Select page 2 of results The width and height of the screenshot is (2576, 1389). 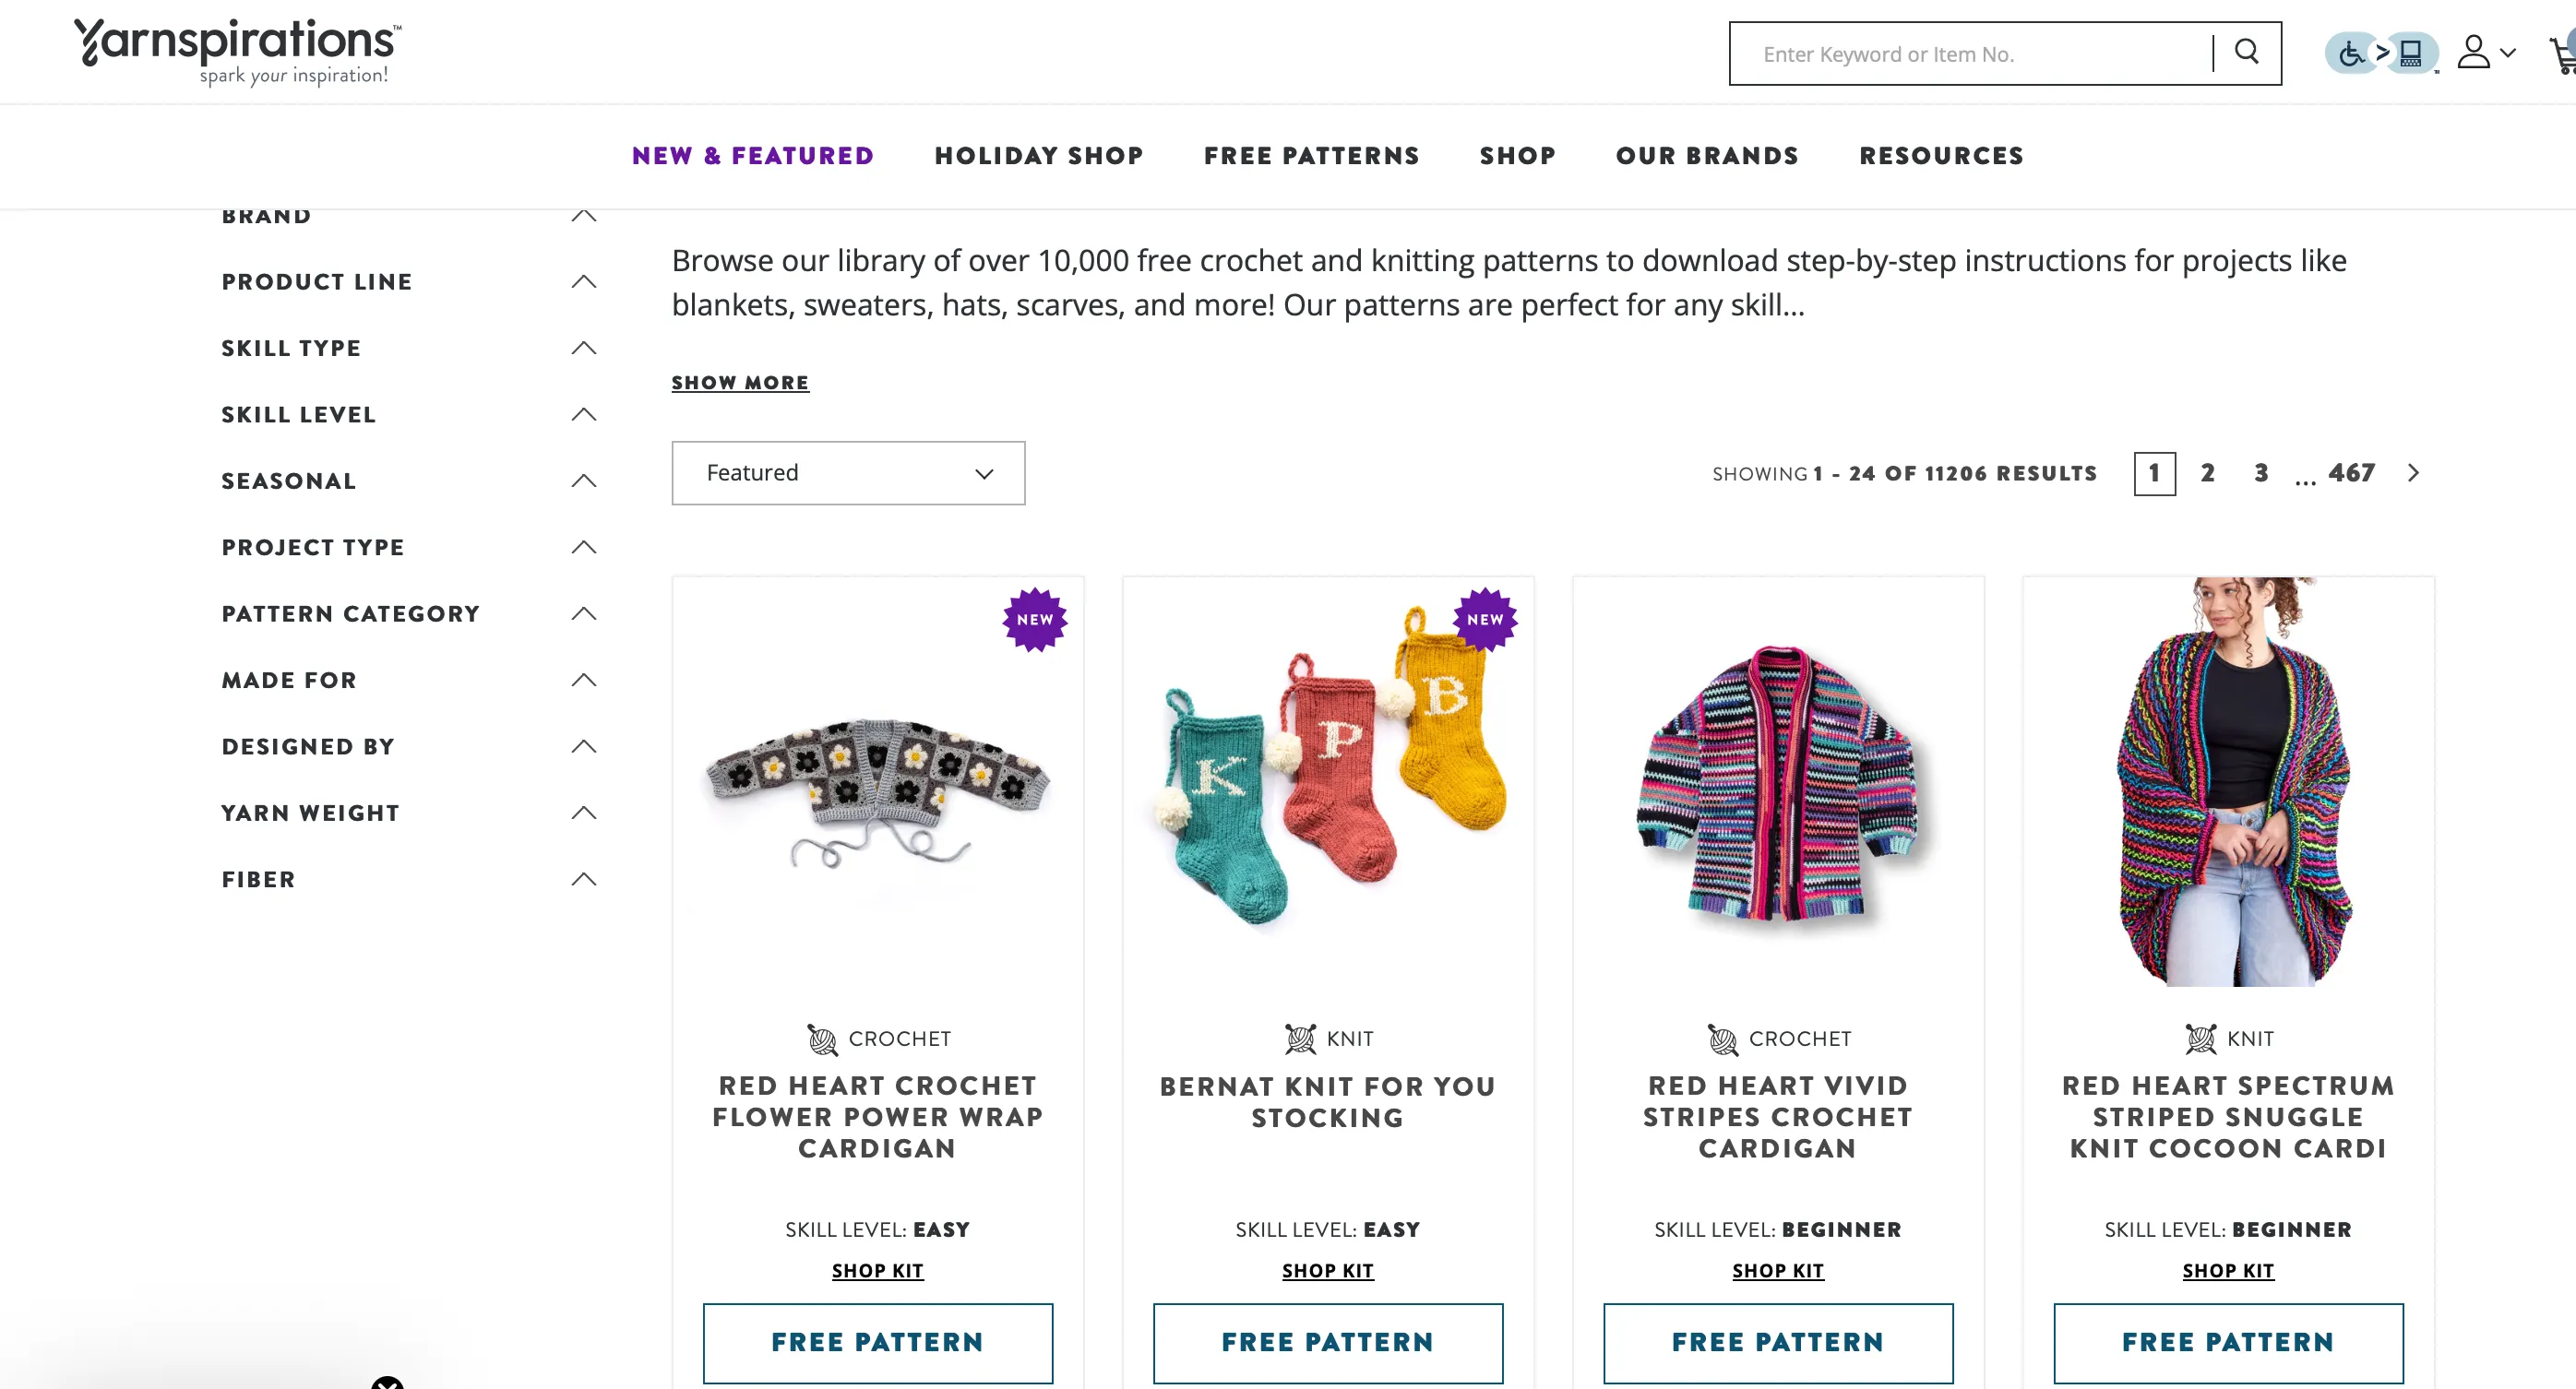pyautogui.click(x=2207, y=473)
